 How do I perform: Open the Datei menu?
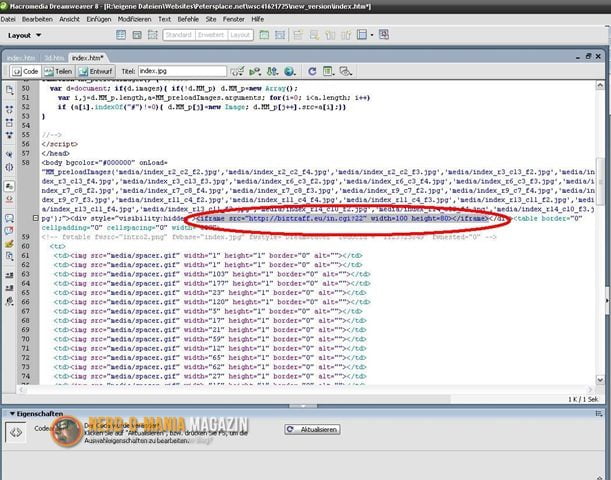click(8, 19)
